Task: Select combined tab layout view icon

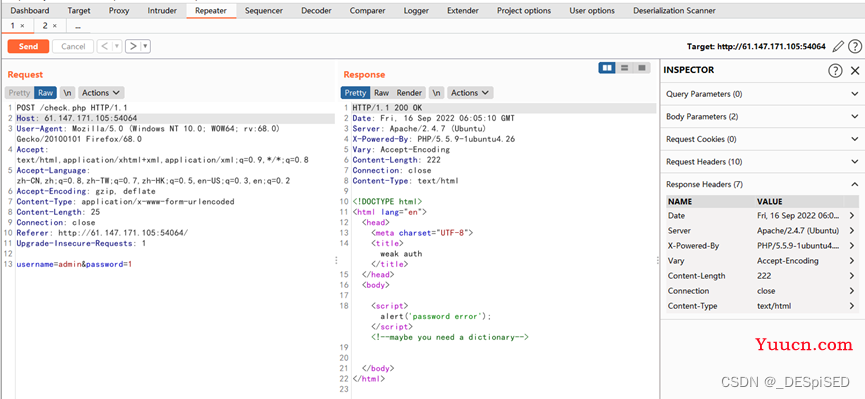Action: pyautogui.click(x=642, y=67)
